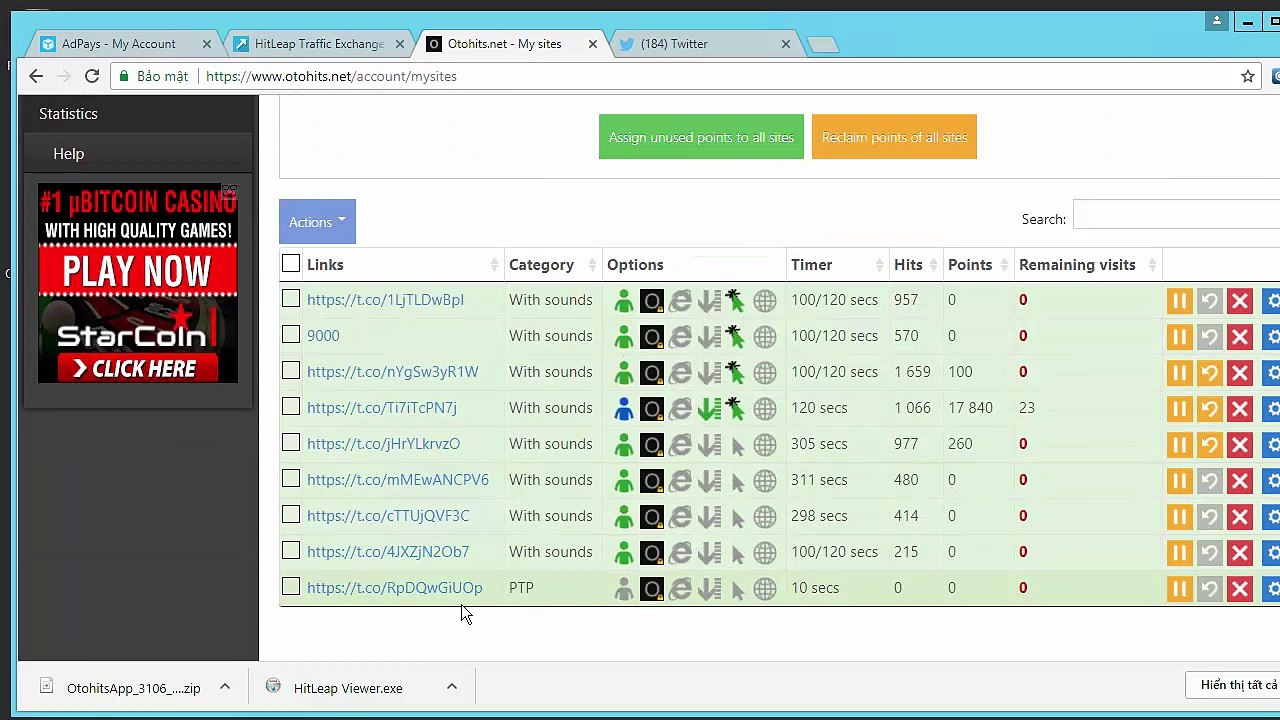Click globe icon in 1LjTLDwBpI row
The height and width of the screenshot is (720, 1280).
[x=765, y=300]
